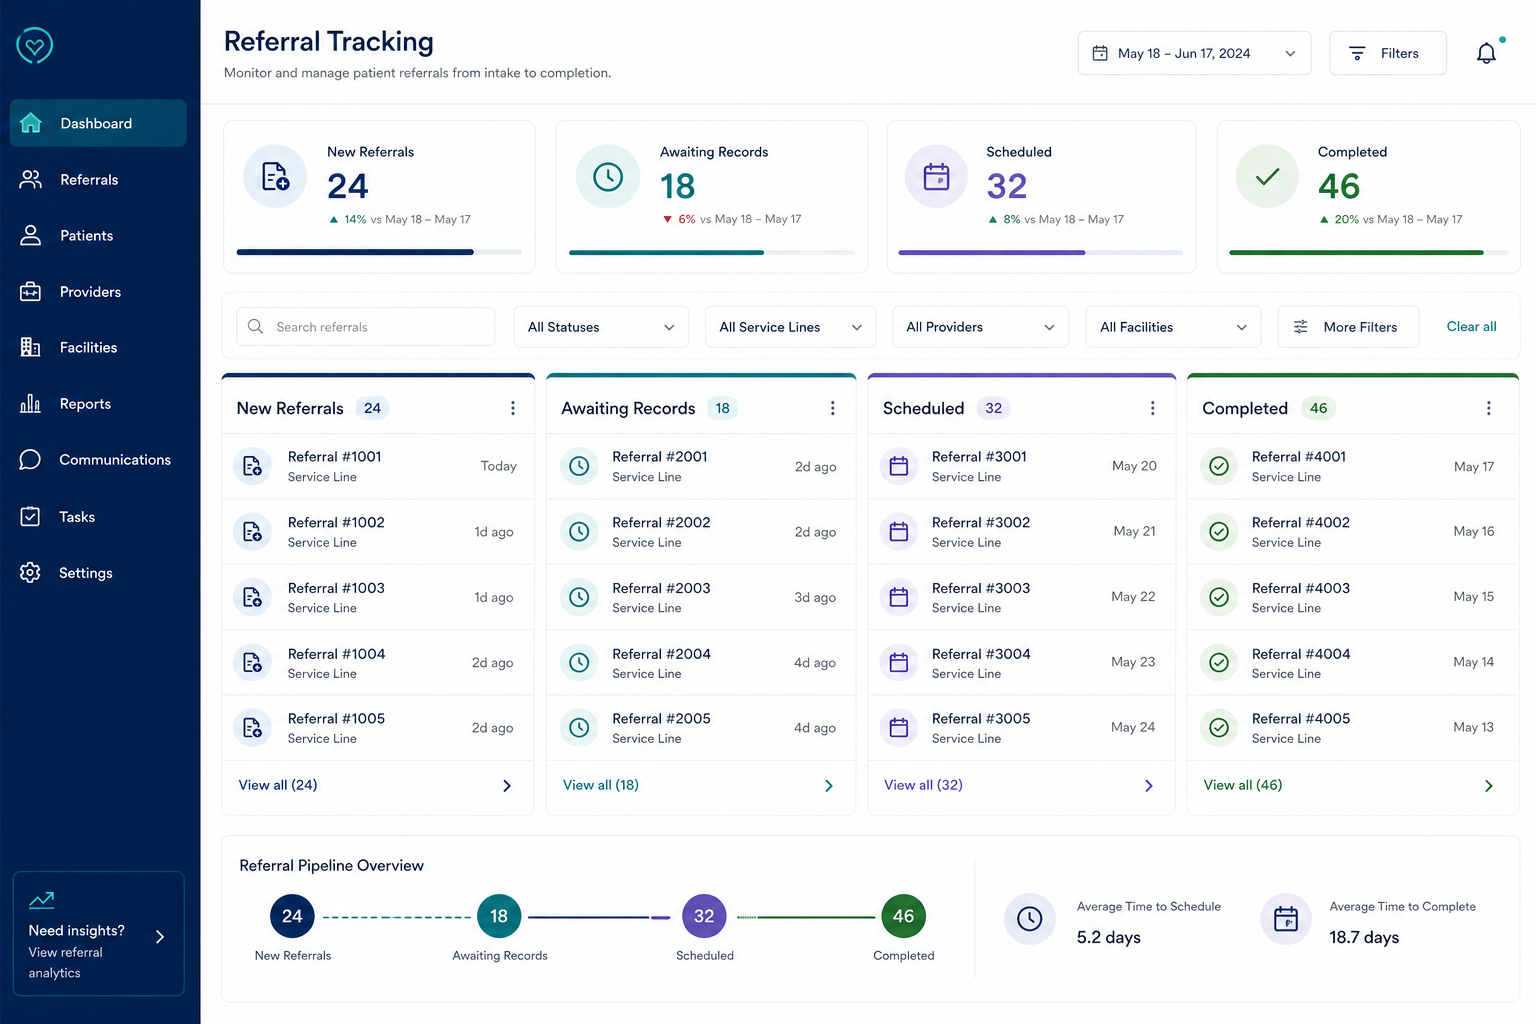
Task: Click the calendar icon for Referral #3002
Action: (899, 532)
